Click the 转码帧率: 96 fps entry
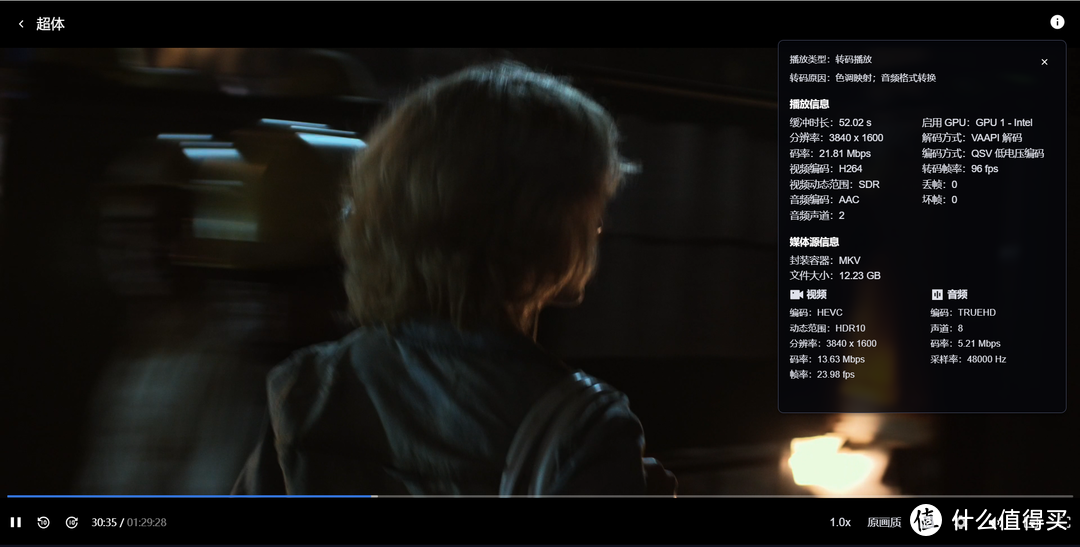 coord(959,169)
